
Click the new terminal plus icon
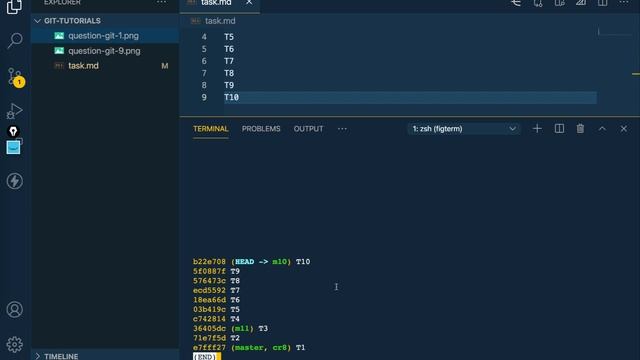pyautogui.click(x=537, y=129)
